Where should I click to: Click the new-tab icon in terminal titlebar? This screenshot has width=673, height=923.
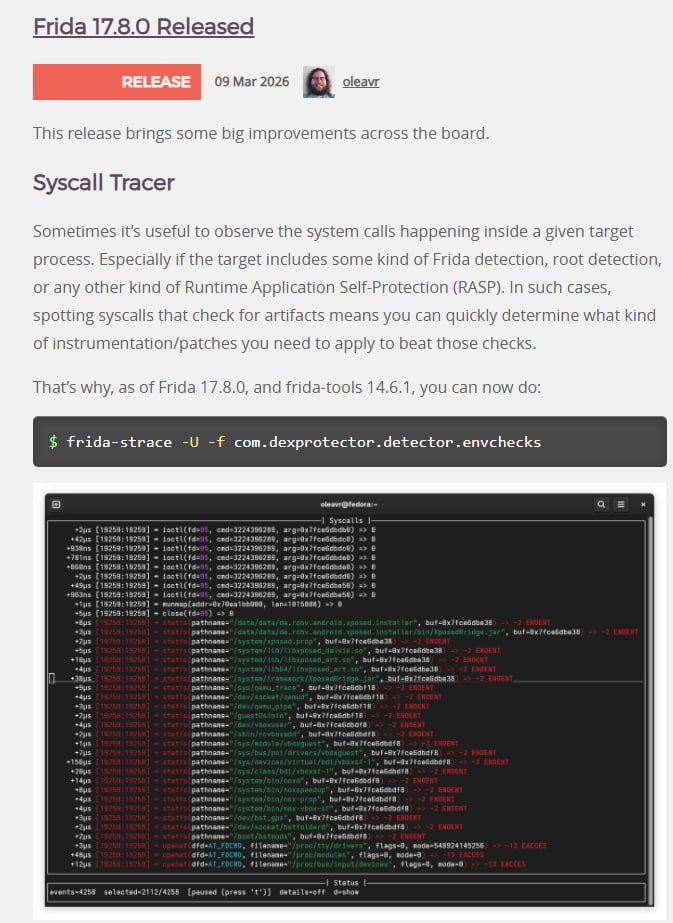[56, 504]
